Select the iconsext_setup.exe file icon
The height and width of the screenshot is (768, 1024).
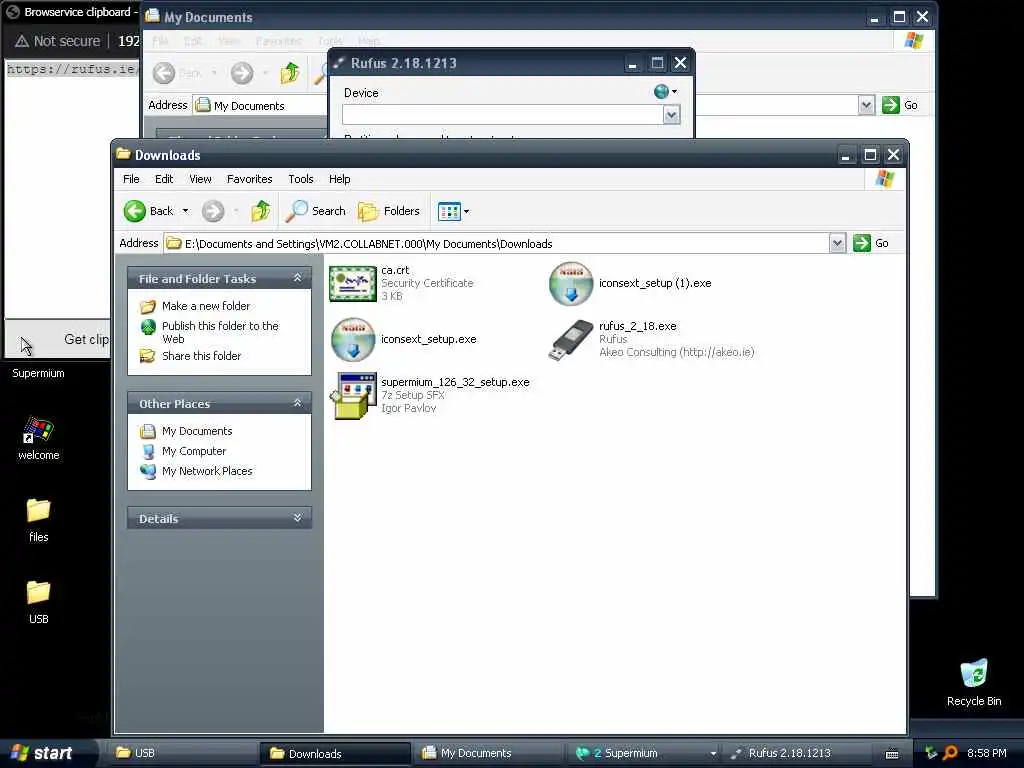tap(353, 340)
